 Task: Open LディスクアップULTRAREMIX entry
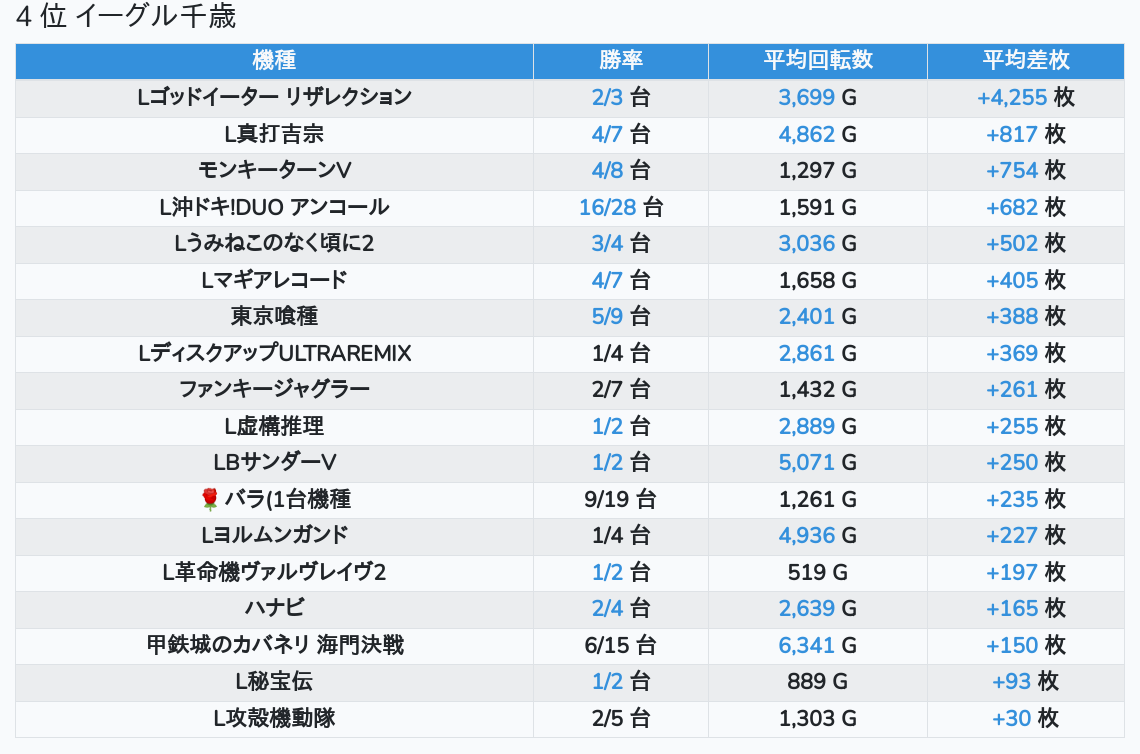274,353
